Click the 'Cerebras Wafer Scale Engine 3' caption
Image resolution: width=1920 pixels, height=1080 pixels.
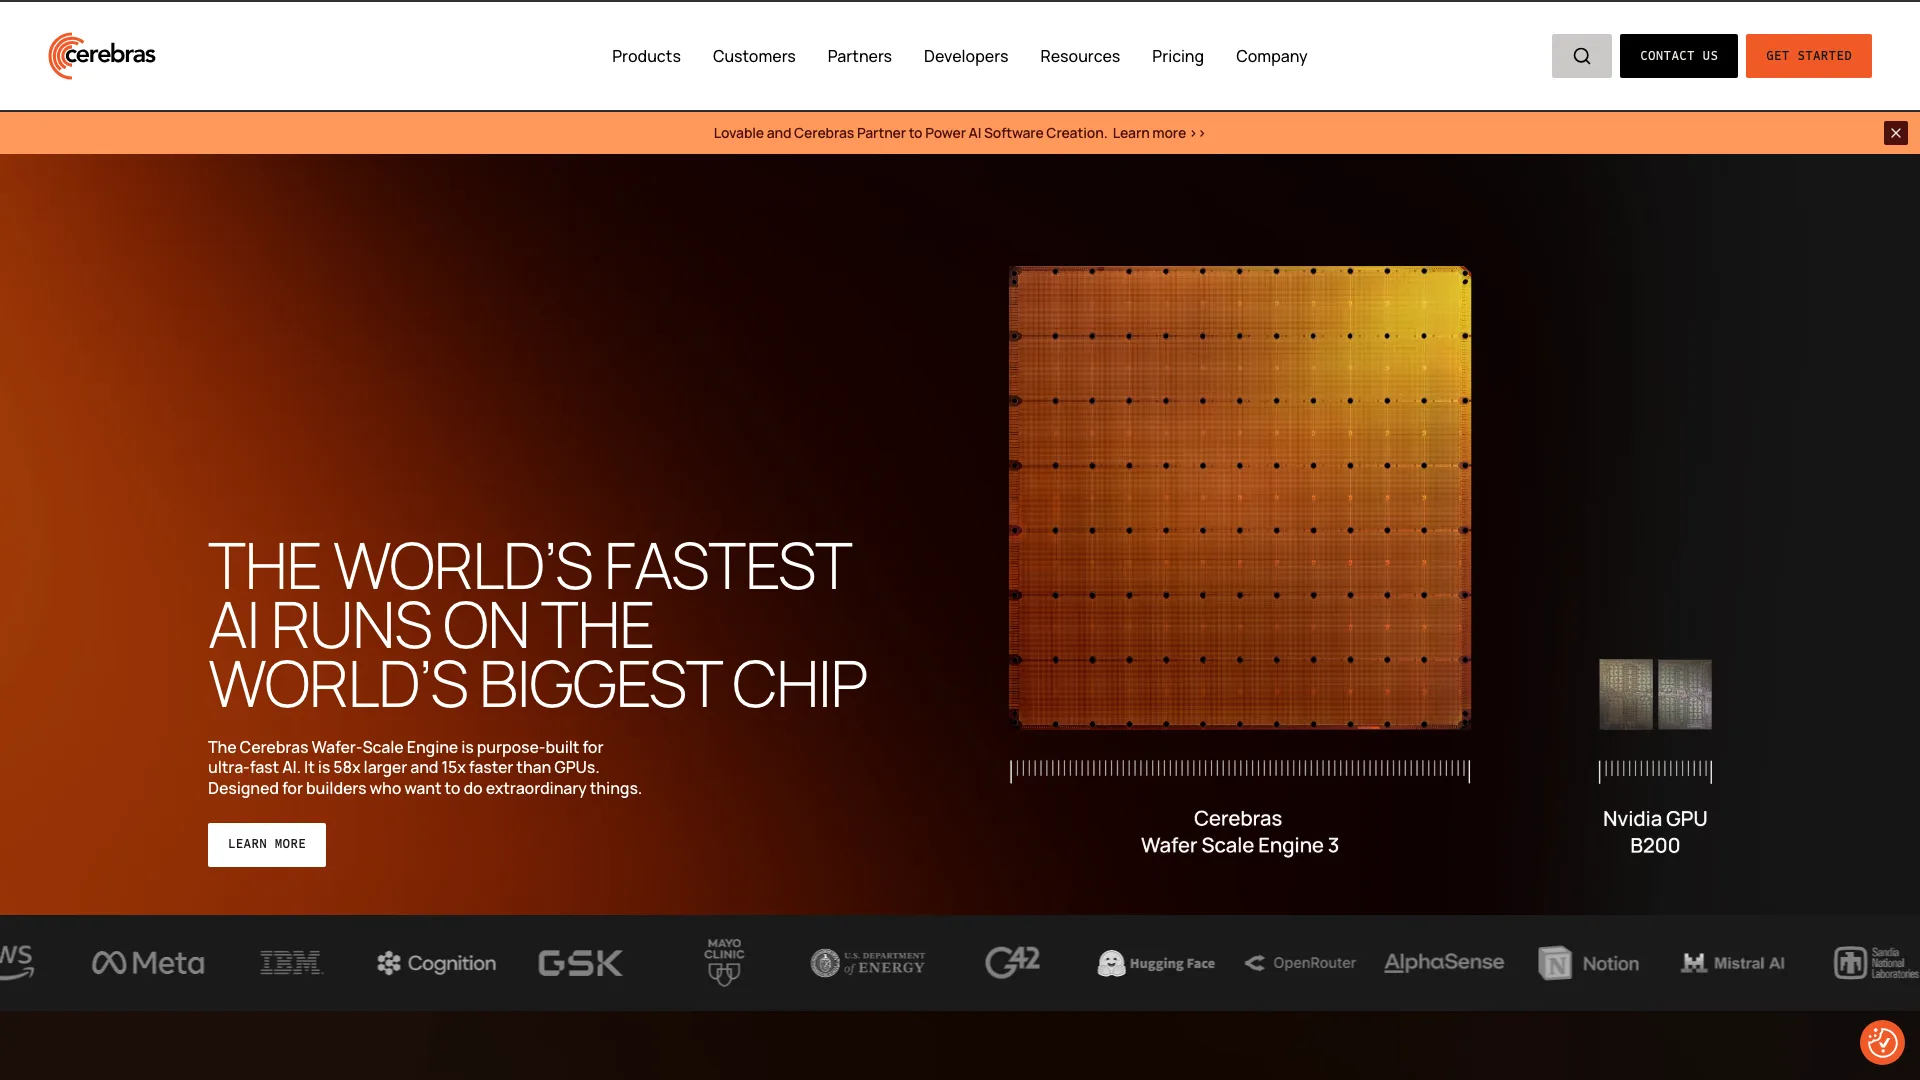(1239, 832)
